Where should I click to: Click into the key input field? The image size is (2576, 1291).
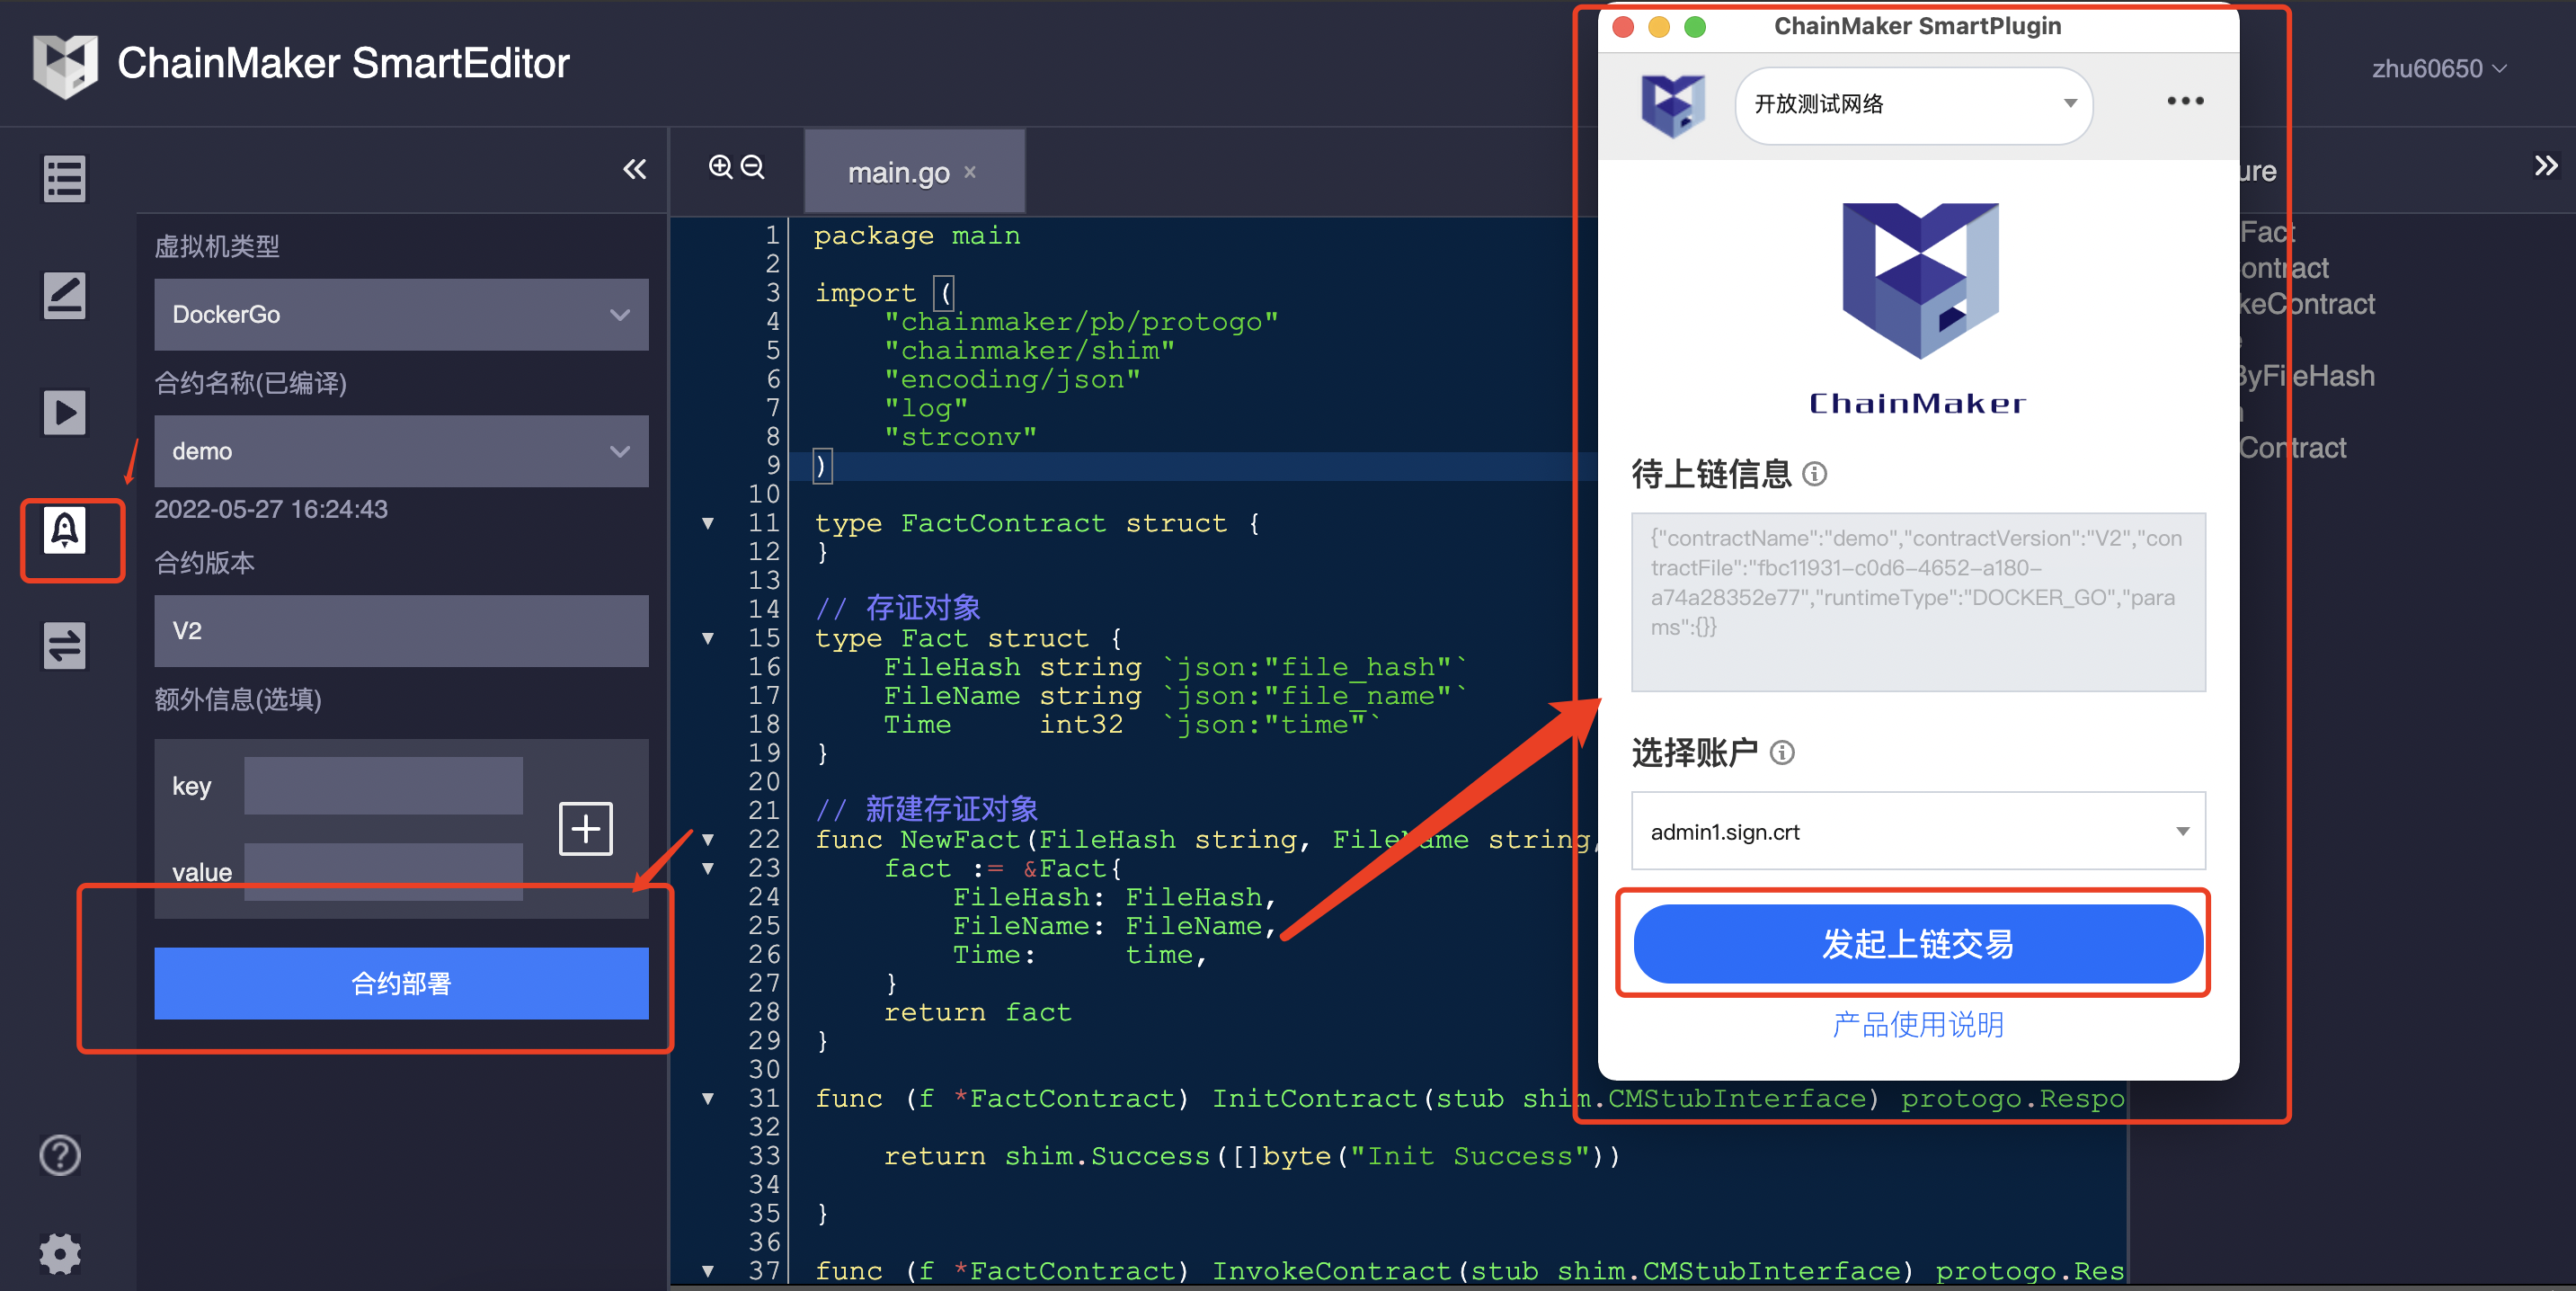(383, 786)
